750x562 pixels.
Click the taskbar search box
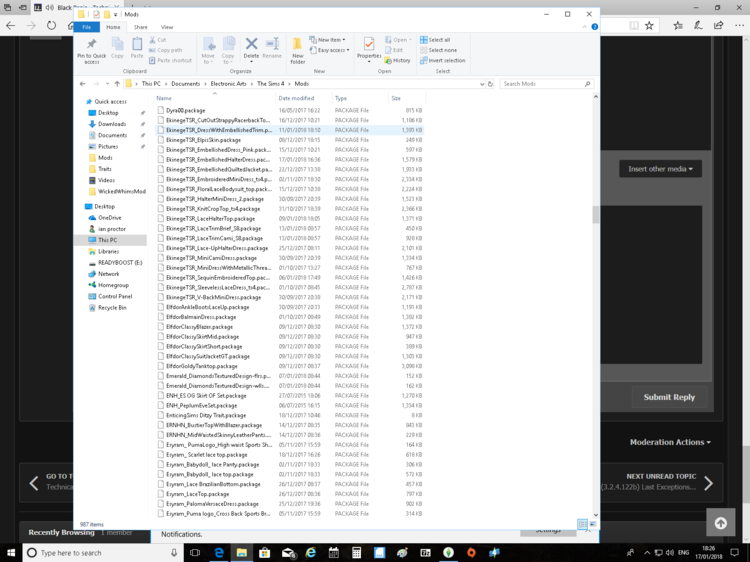click(102, 552)
